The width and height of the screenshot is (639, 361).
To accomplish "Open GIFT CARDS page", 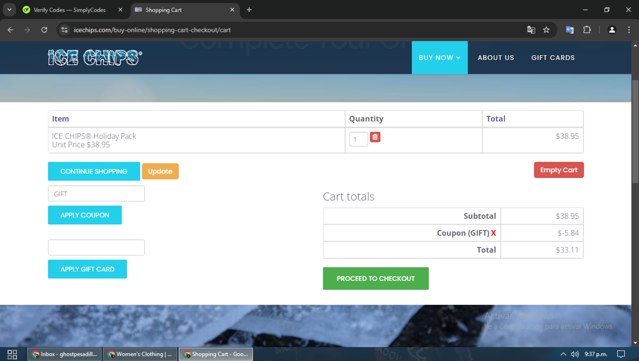I will click(553, 57).
